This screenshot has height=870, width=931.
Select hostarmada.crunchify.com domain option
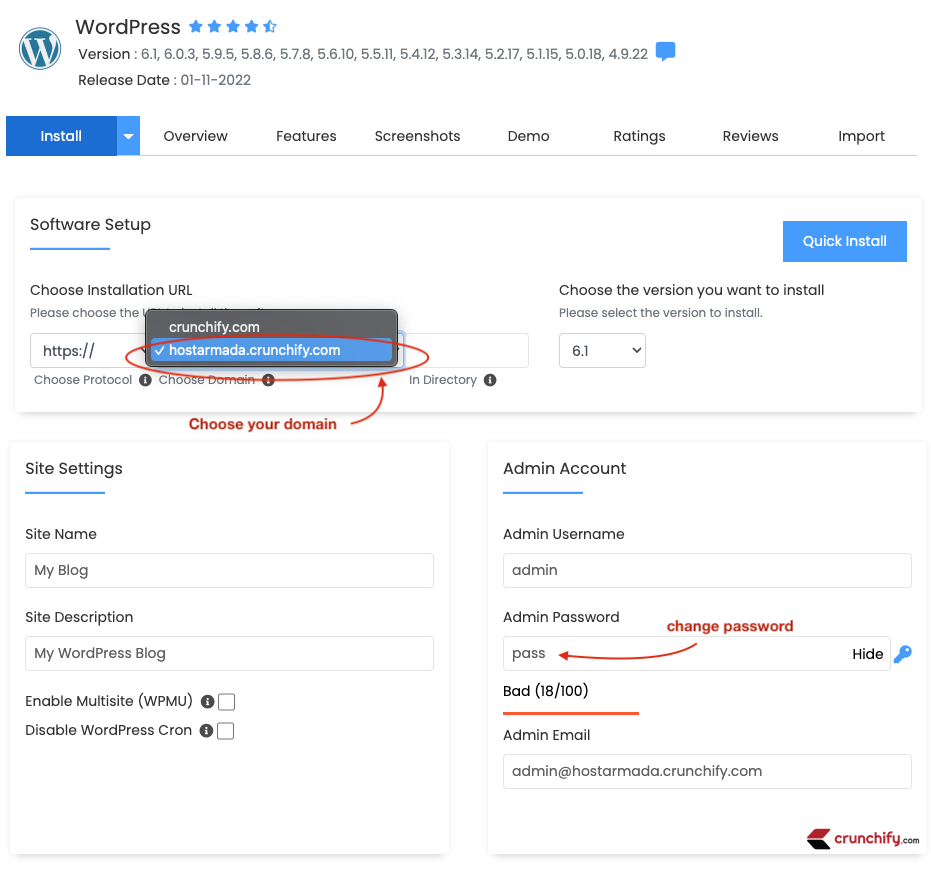271,350
